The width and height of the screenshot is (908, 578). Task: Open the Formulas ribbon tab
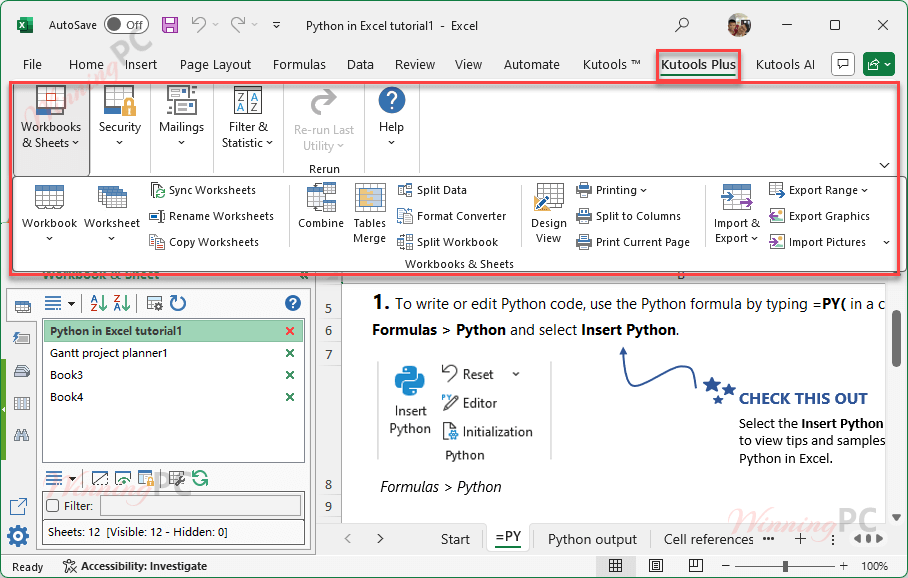coord(299,64)
